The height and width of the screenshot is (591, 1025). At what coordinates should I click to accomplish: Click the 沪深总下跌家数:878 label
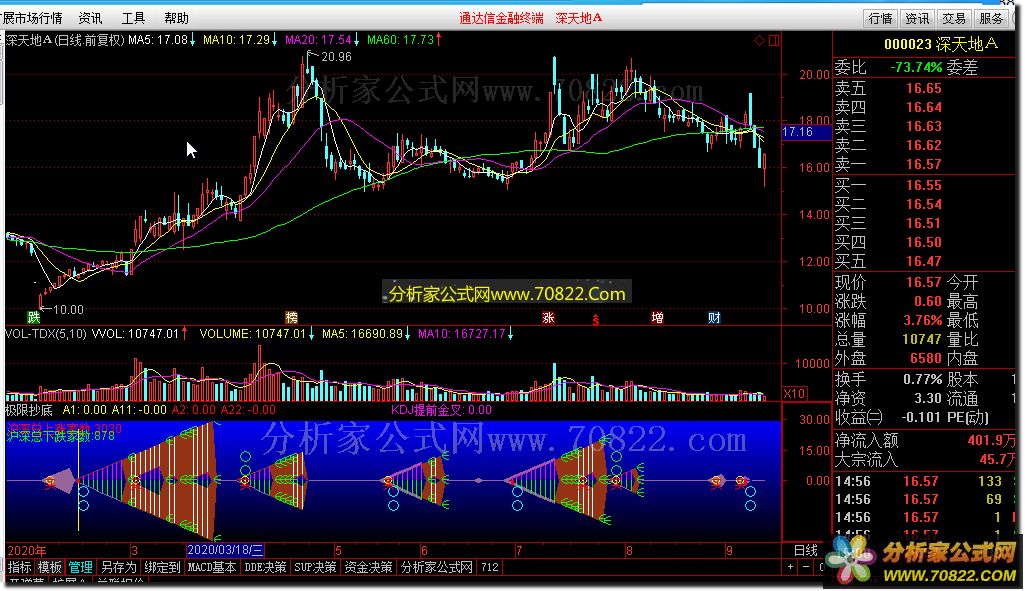pos(60,437)
